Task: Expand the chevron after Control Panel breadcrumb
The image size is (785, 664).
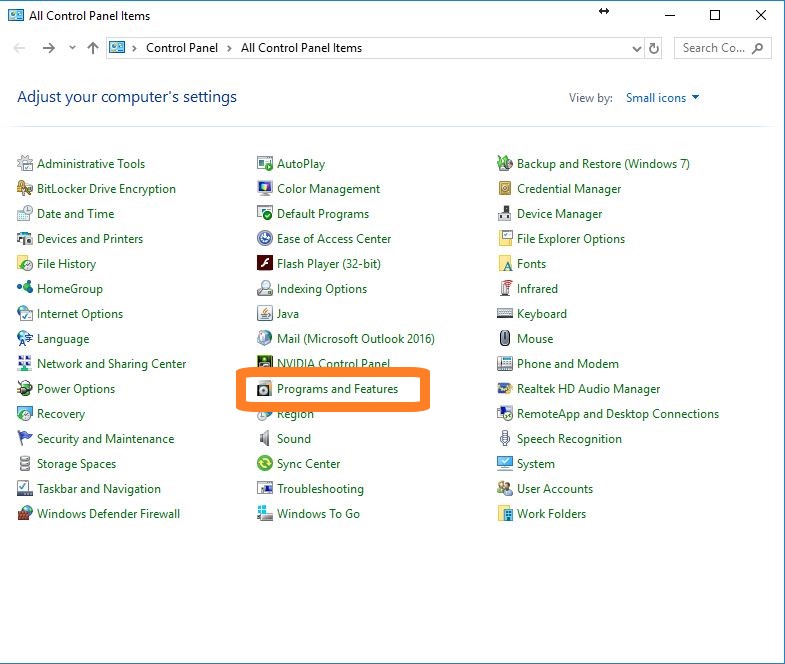Action: tap(229, 48)
